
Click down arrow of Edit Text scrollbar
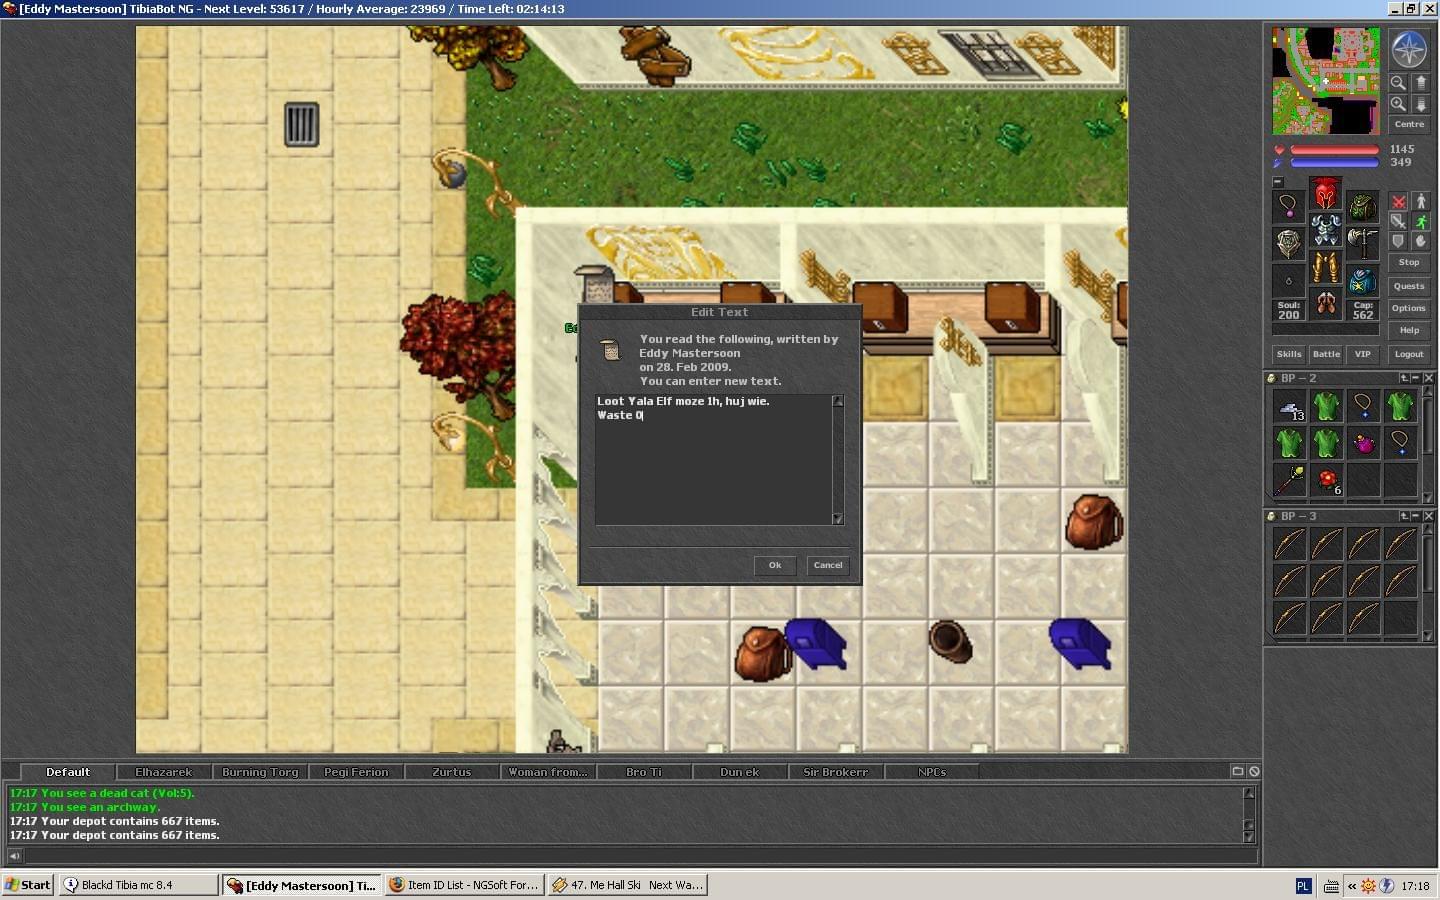[x=838, y=519]
